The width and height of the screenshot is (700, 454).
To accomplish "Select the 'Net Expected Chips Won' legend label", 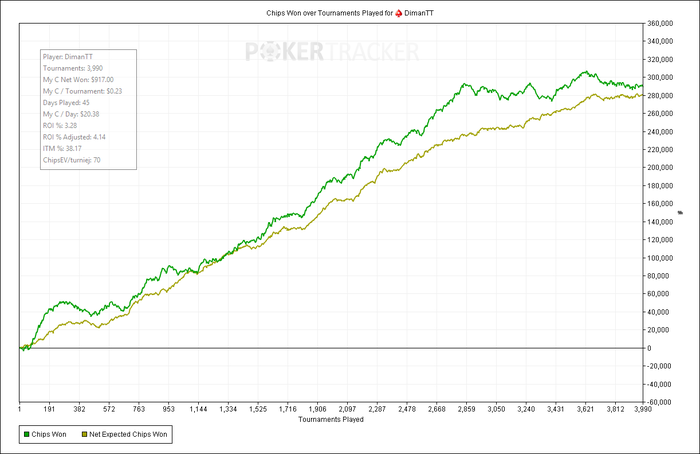I will coord(128,434).
